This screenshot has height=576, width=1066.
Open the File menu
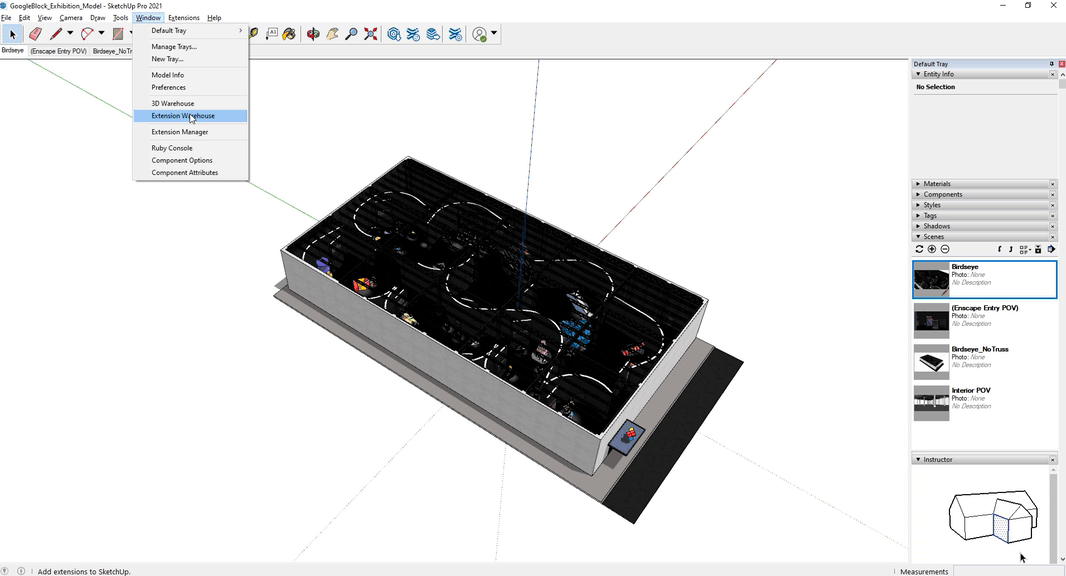pos(6,18)
